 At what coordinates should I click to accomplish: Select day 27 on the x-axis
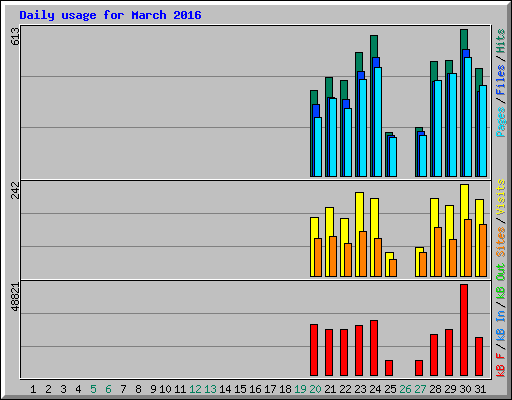420,389
